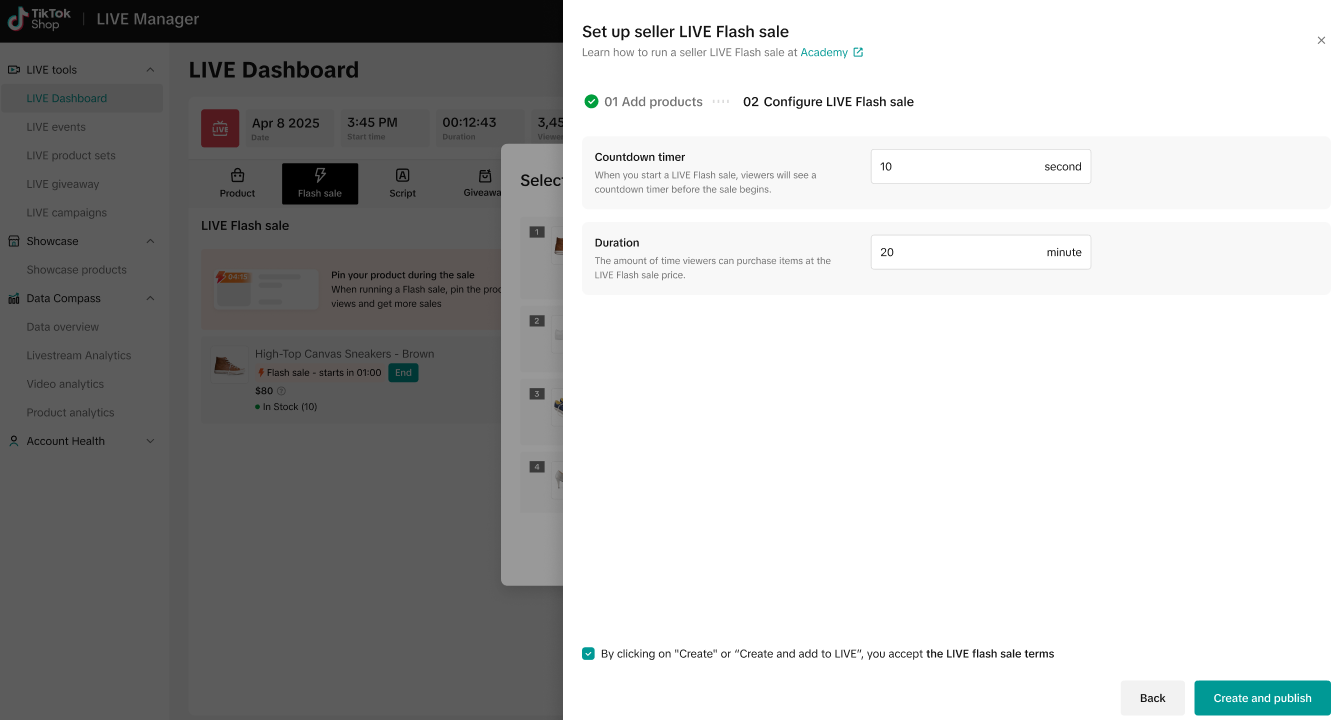This screenshot has width=1333, height=720.
Task: Expand the Account Health sidebar section
Action: coord(150,441)
